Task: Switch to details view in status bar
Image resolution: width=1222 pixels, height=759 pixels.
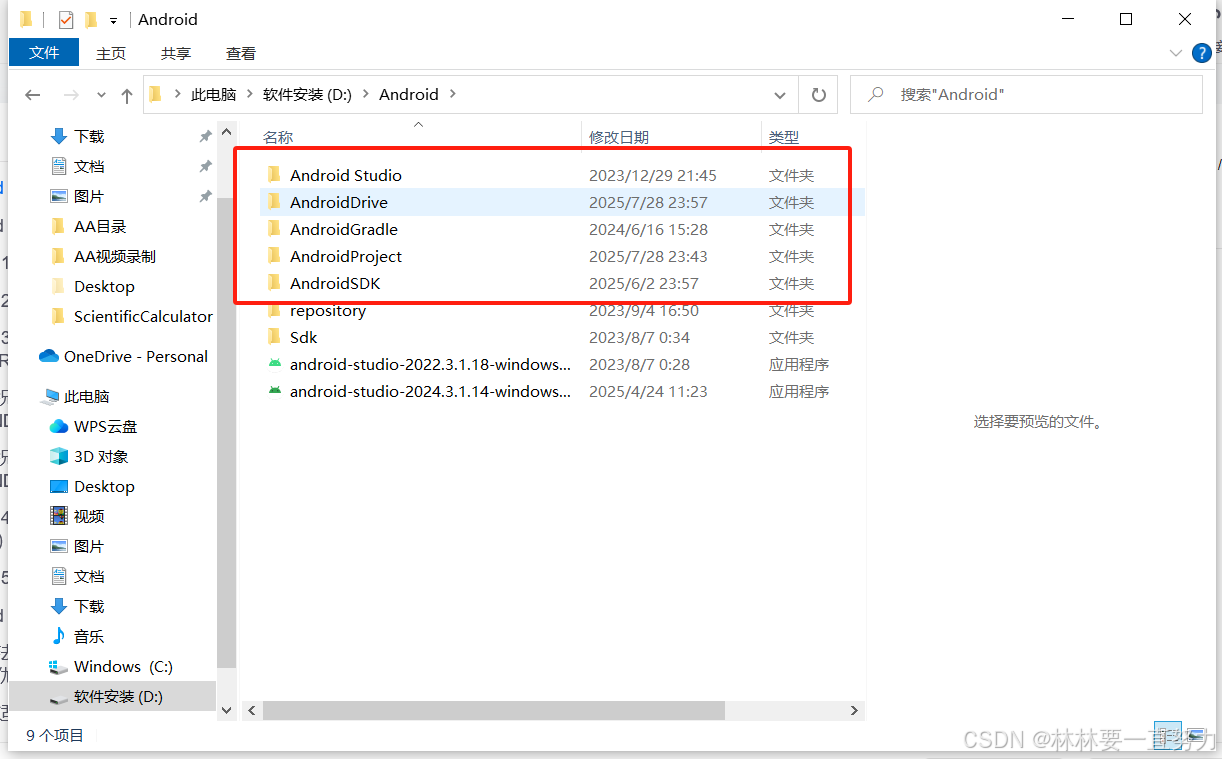Action: (x=1167, y=735)
